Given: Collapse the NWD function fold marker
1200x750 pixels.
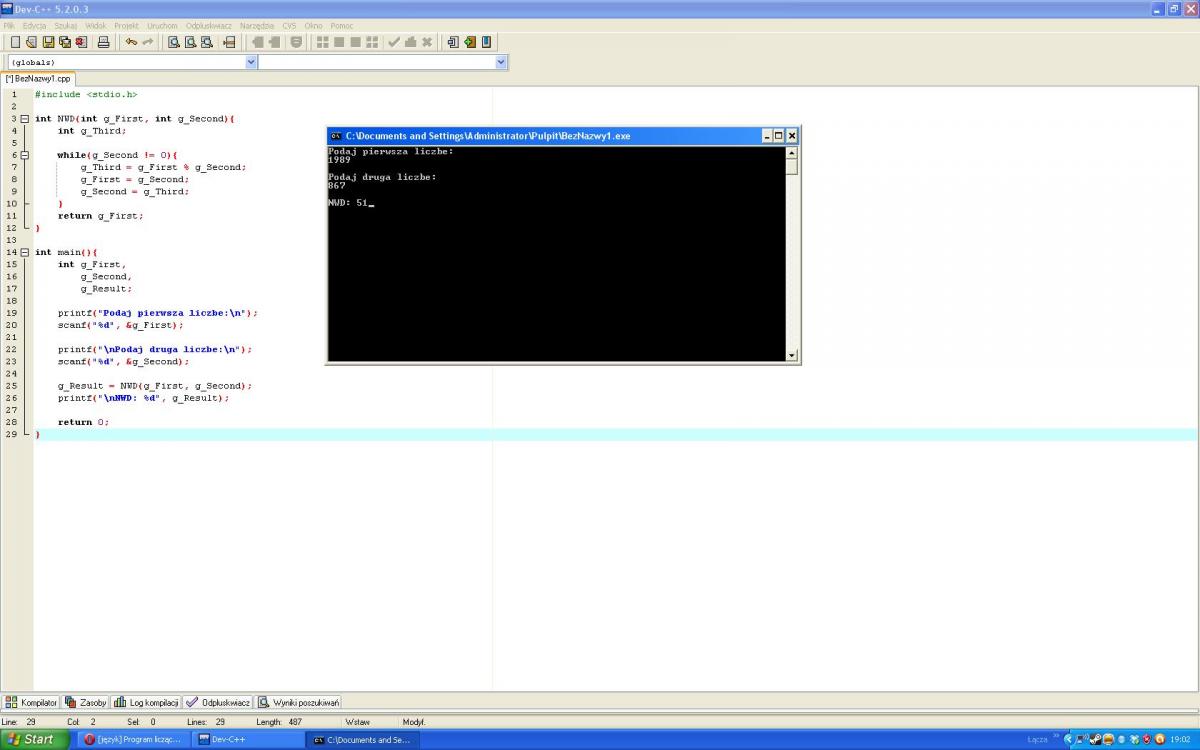Looking at the screenshot, I should click(x=25, y=119).
